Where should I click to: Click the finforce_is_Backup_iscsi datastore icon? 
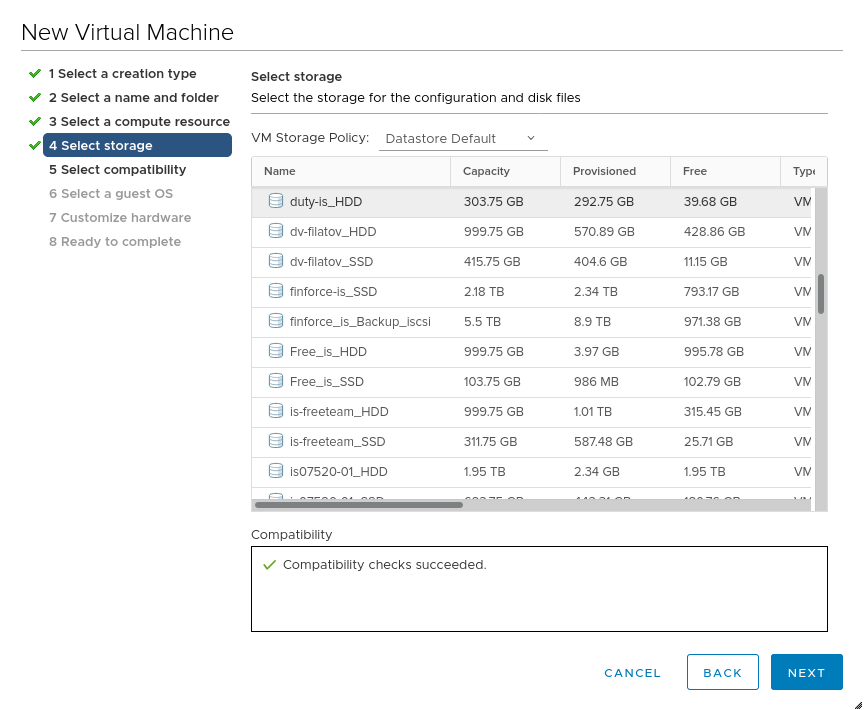coord(276,321)
